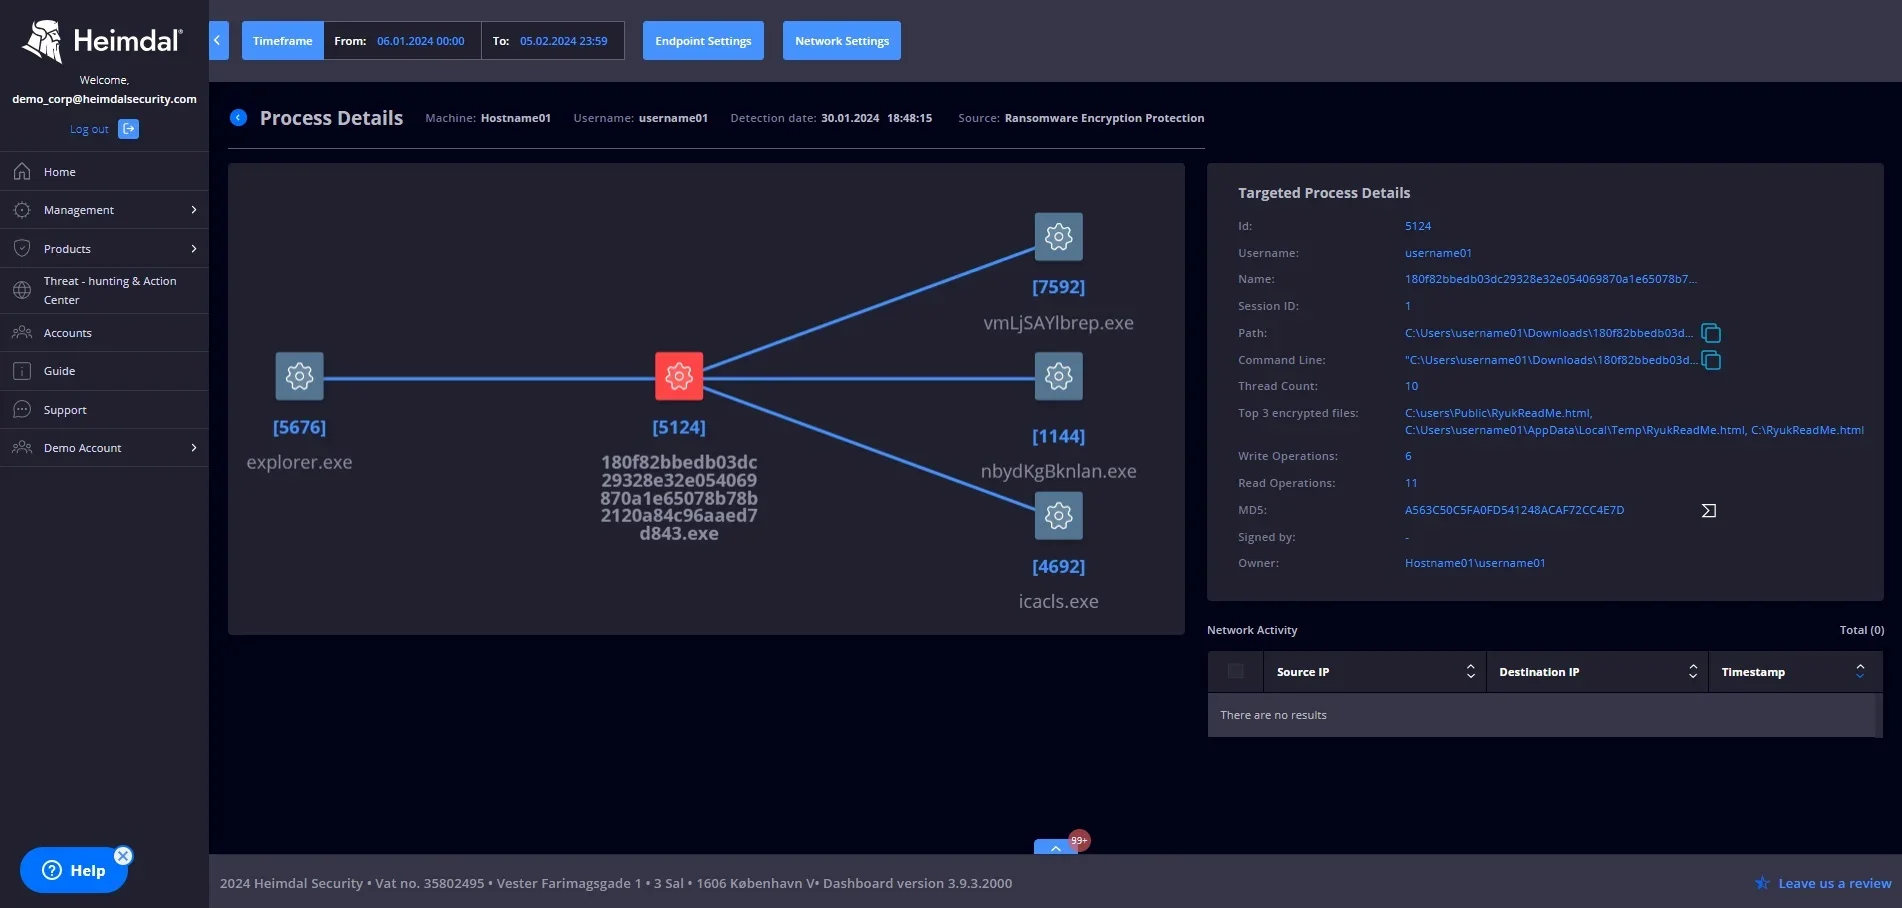Click the Source IP column header

point(1375,672)
